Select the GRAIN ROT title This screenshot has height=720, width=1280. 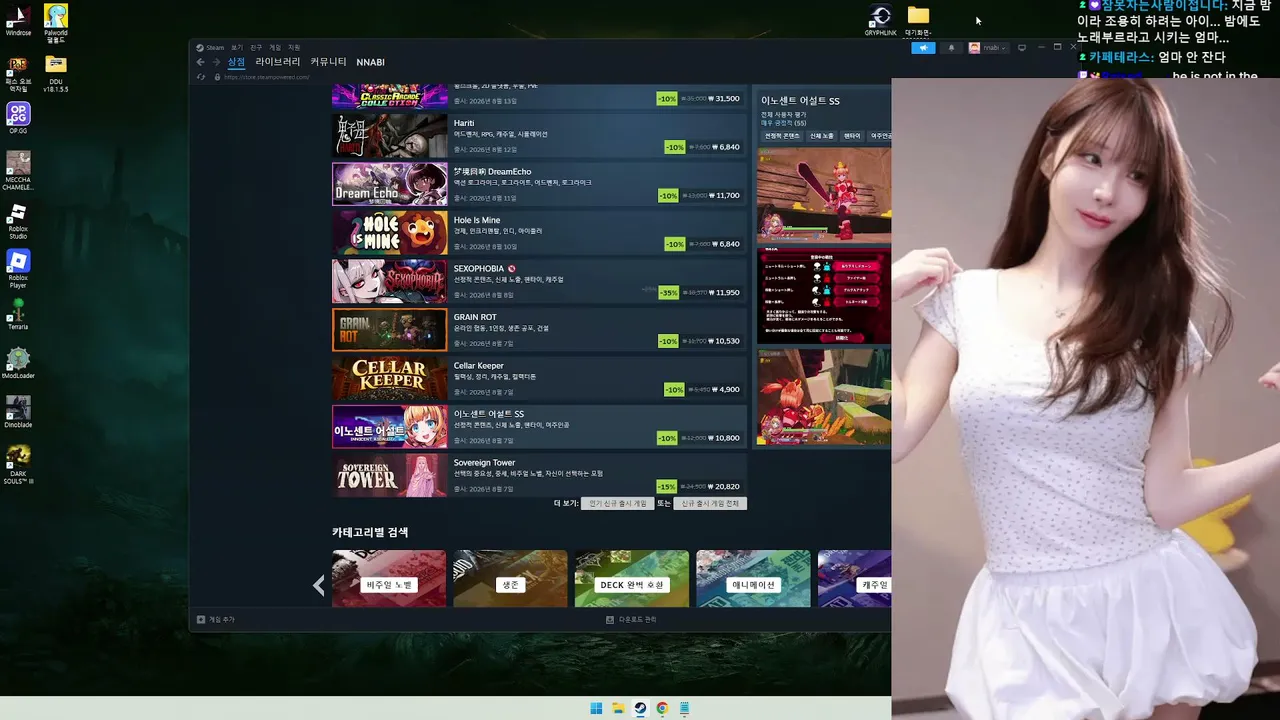point(475,317)
